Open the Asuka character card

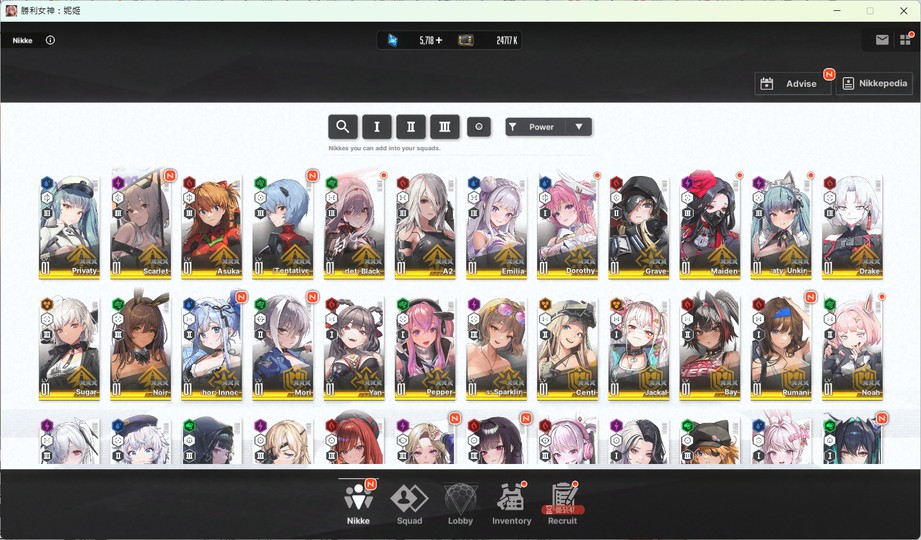click(x=211, y=227)
